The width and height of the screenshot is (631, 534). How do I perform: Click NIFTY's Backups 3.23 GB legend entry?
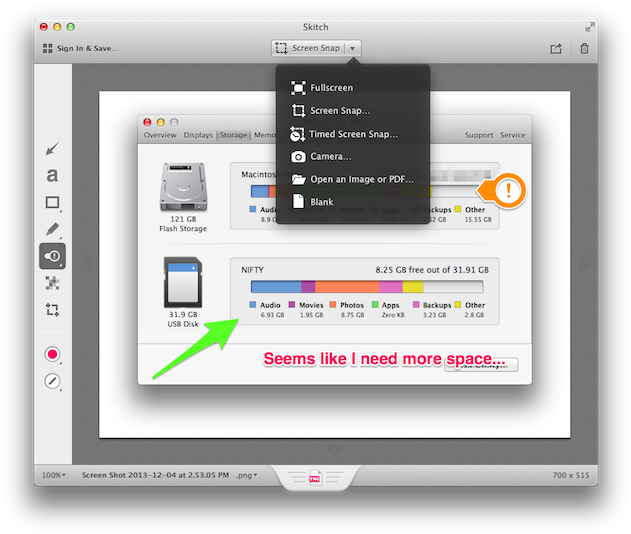[432, 309]
